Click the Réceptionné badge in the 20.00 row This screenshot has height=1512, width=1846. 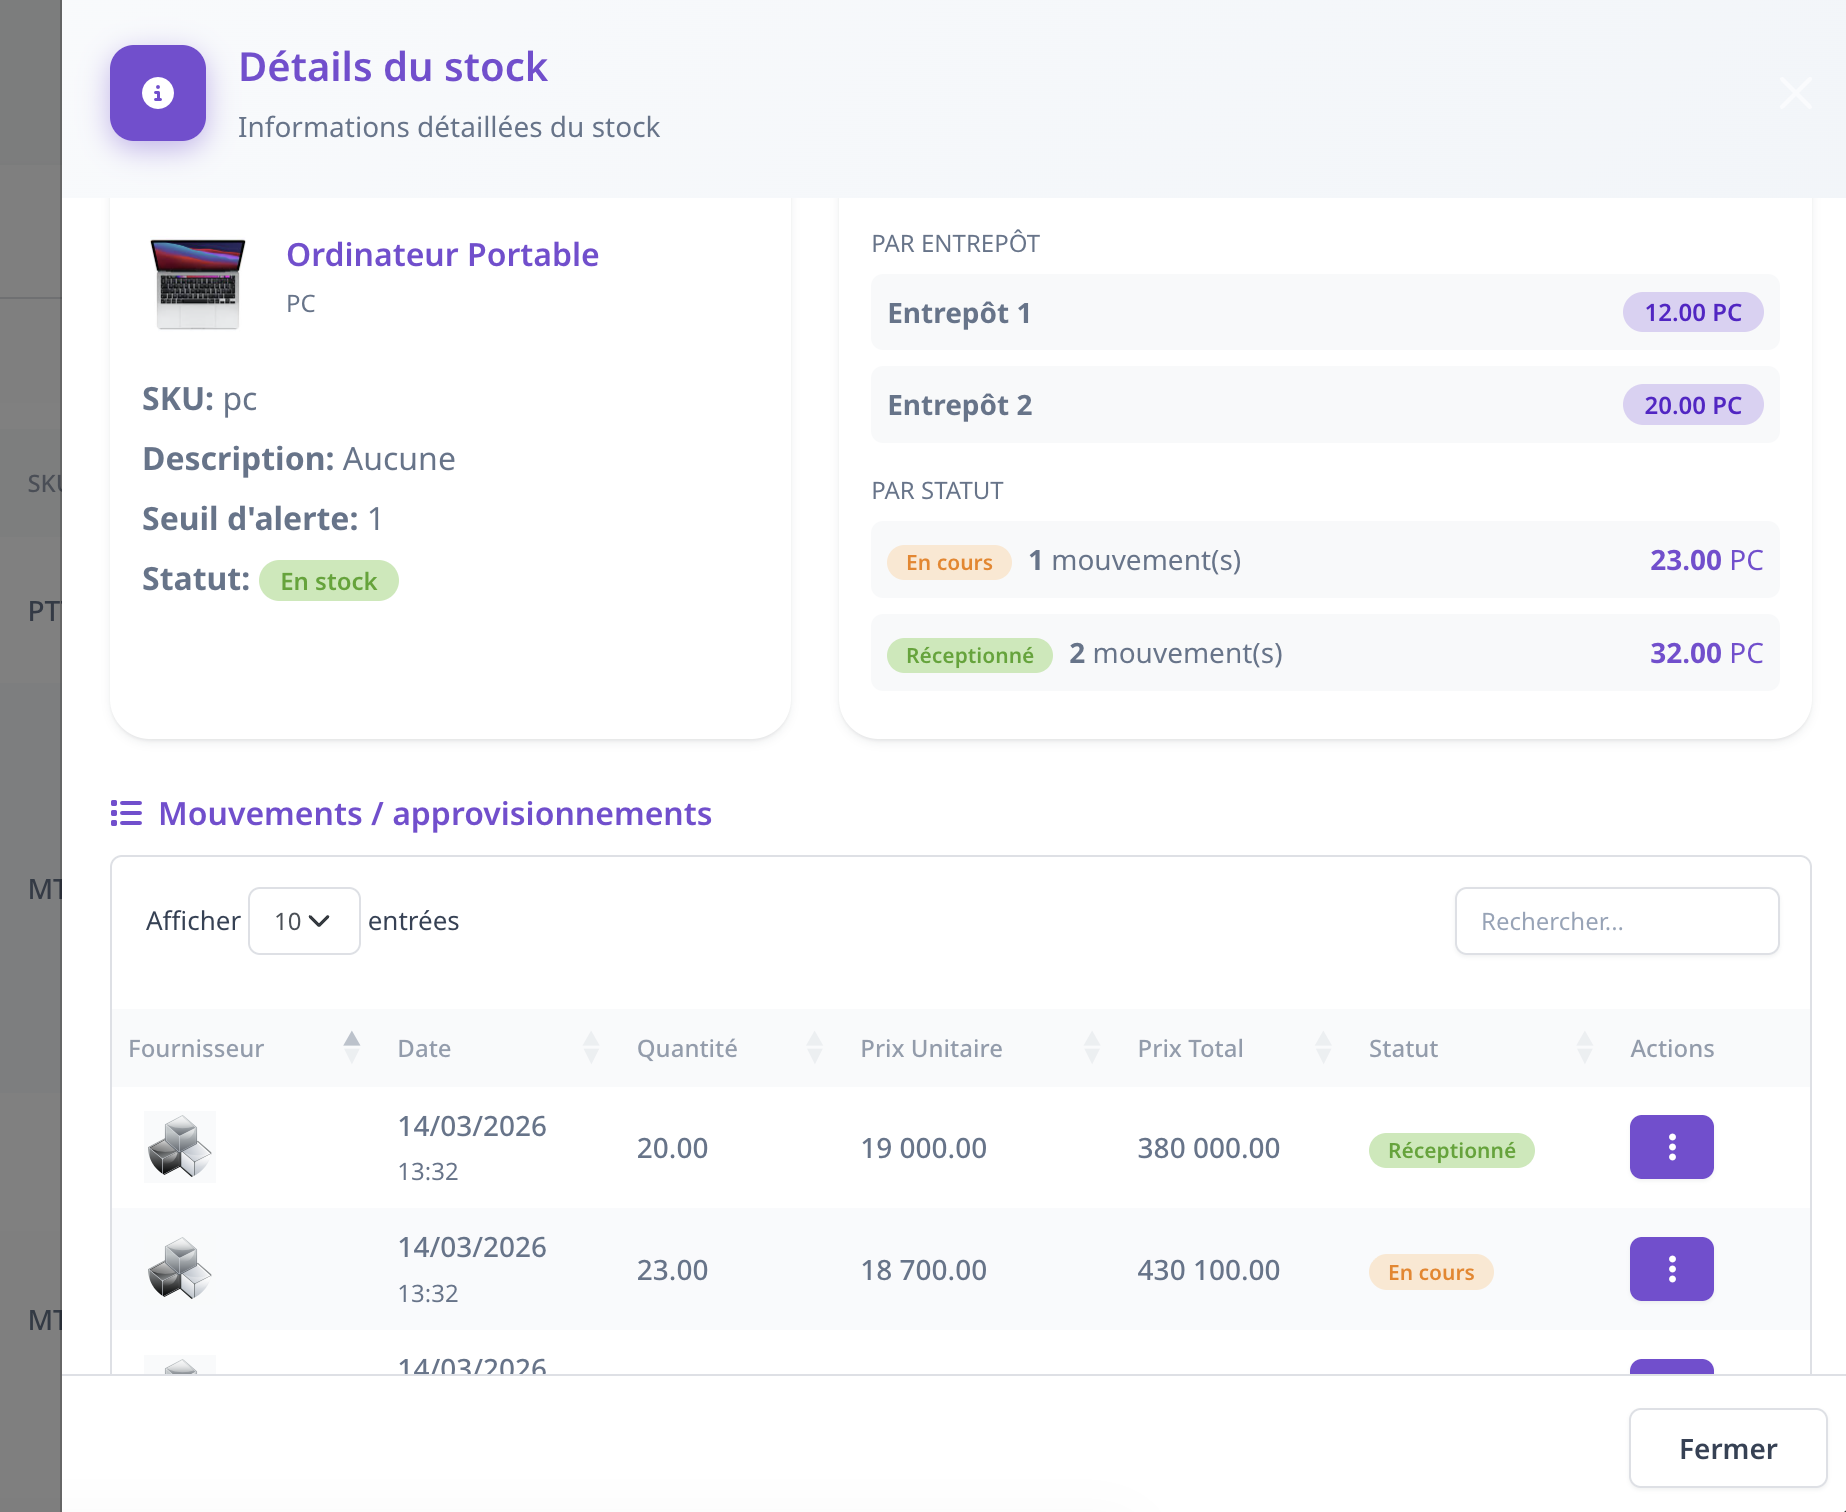tap(1451, 1150)
